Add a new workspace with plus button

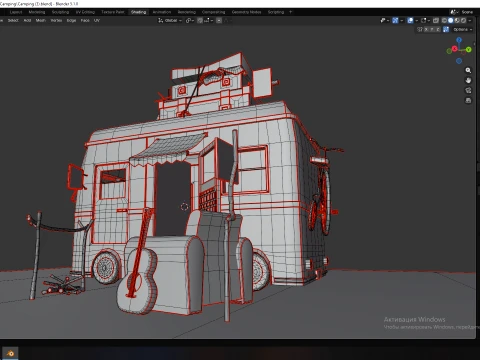(x=290, y=12)
